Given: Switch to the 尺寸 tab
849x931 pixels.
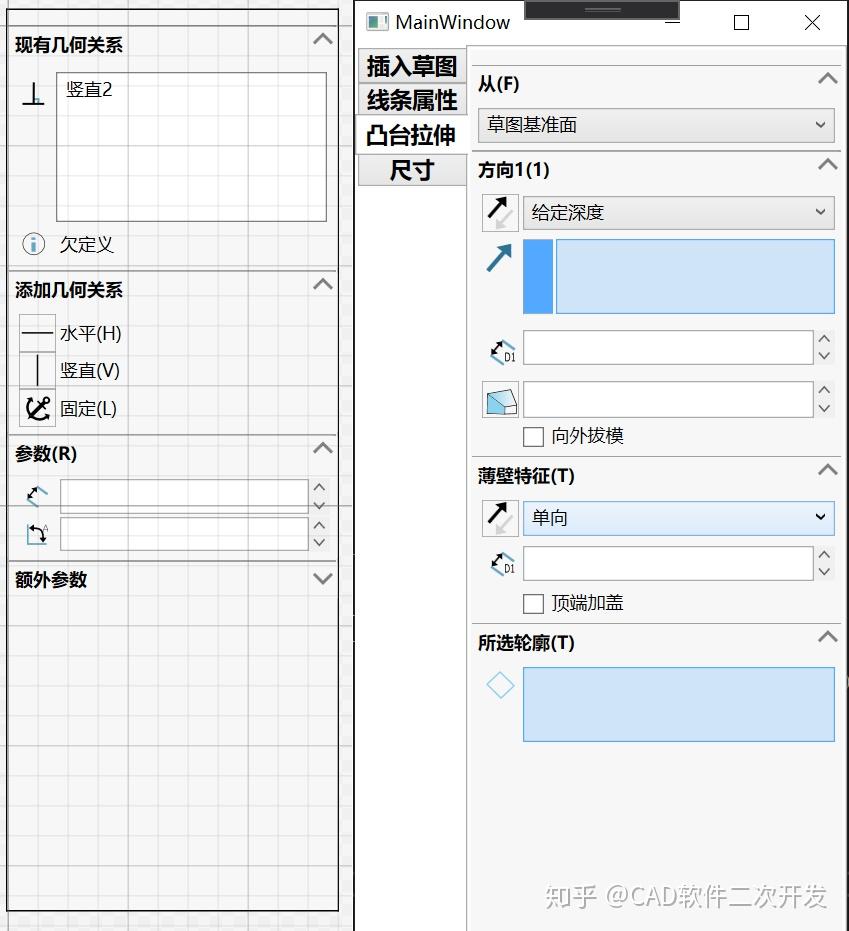Looking at the screenshot, I should pyautogui.click(x=411, y=170).
